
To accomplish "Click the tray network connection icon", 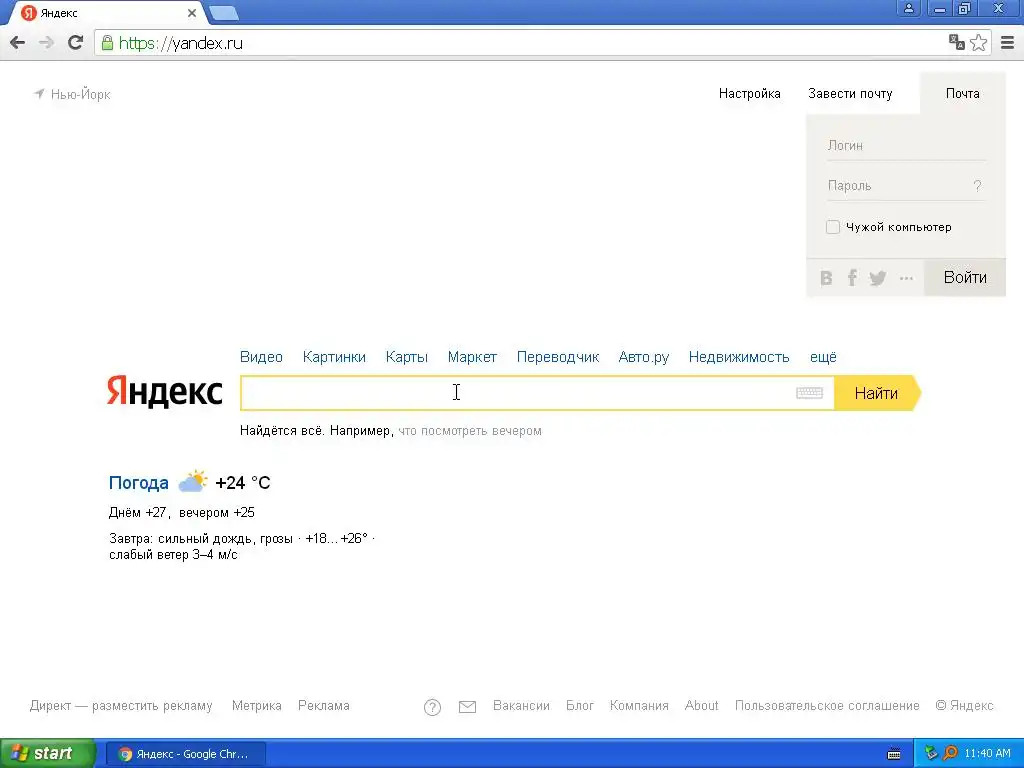I will (931, 753).
